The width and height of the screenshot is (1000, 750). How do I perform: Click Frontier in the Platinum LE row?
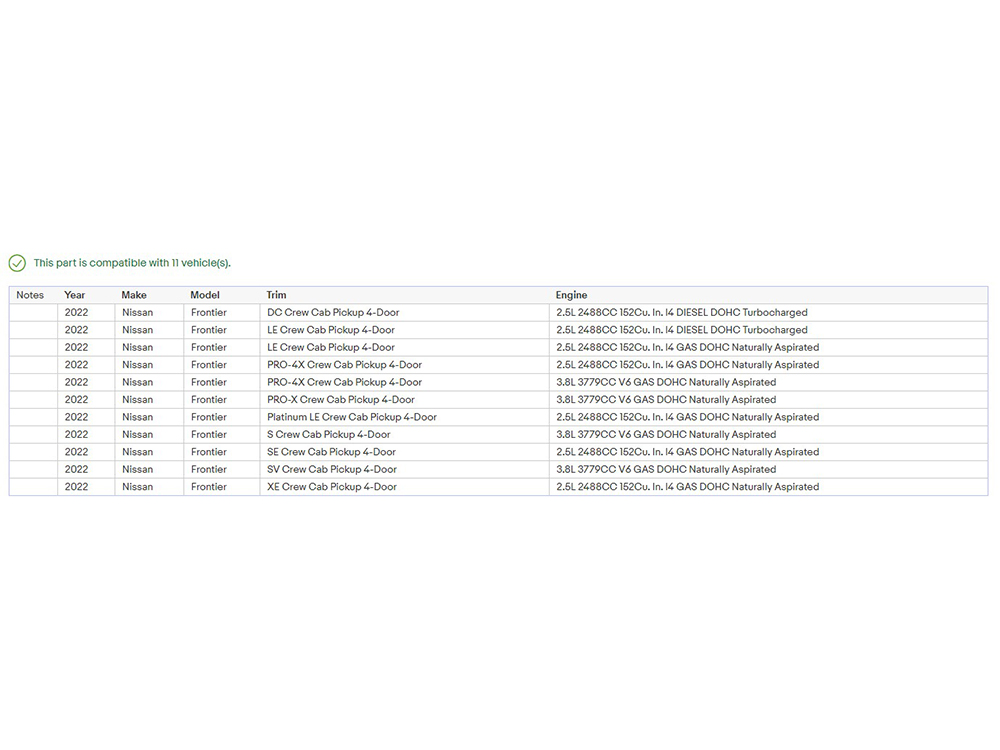tap(209, 417)
